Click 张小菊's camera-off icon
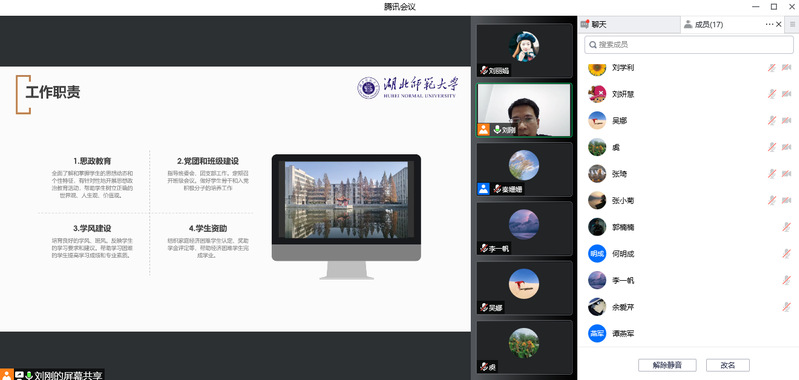 tap(786, 200)
